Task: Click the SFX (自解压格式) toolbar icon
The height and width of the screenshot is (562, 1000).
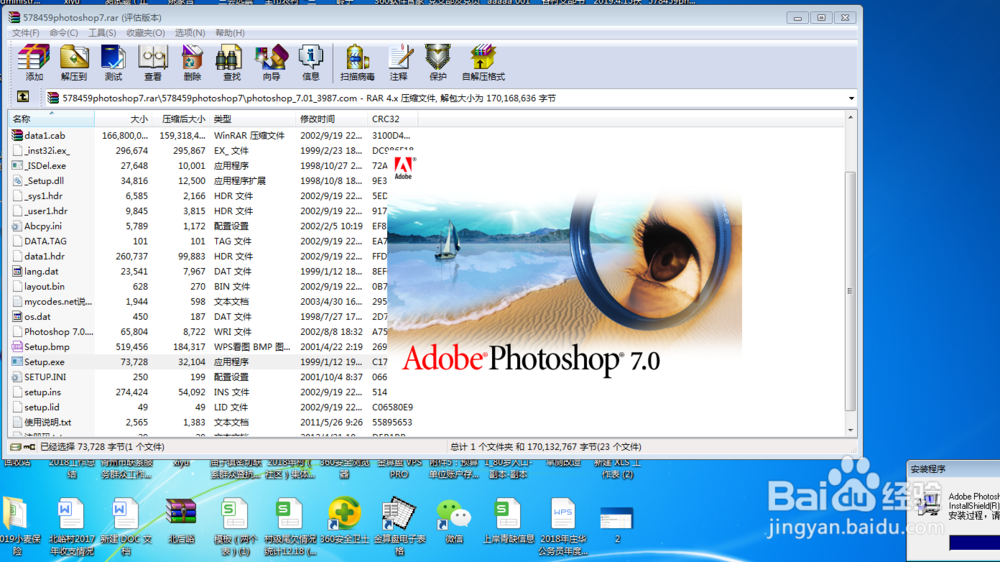Action: pos(483,63)
